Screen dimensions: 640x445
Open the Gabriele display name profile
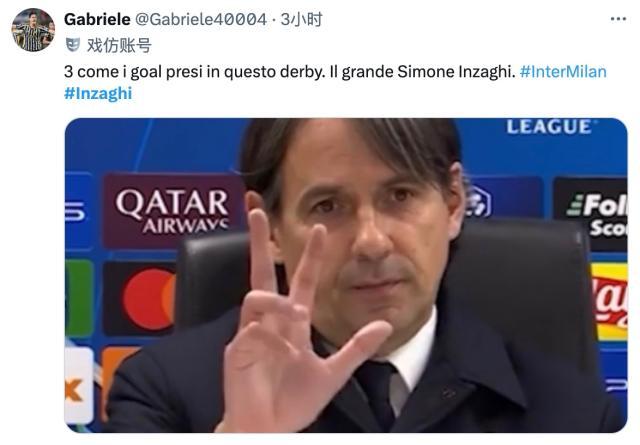click(x=97, y=19)
